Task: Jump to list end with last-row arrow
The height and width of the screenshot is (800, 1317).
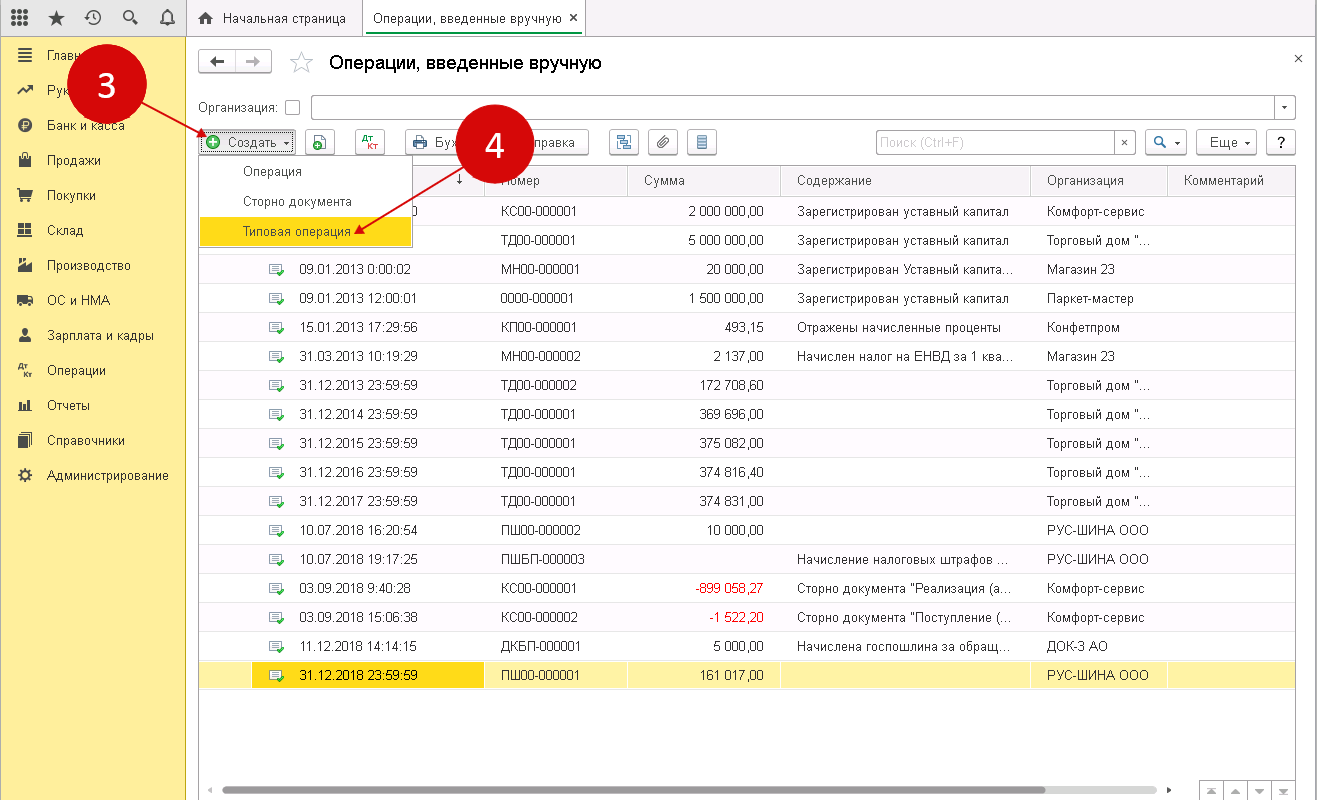Action: [x=1283, y=790]
